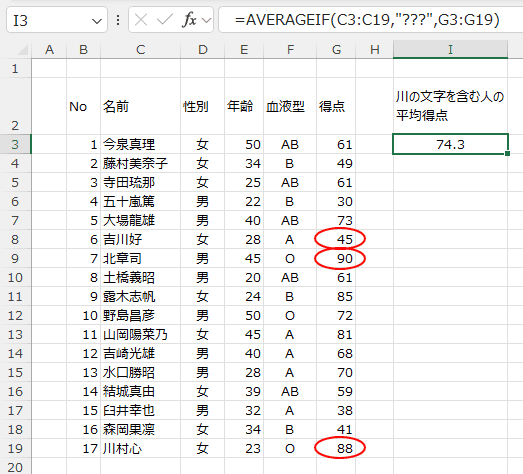Click the 血液型 header cell
The width and height of the screenshot is (523, 474).
(290, 106)
